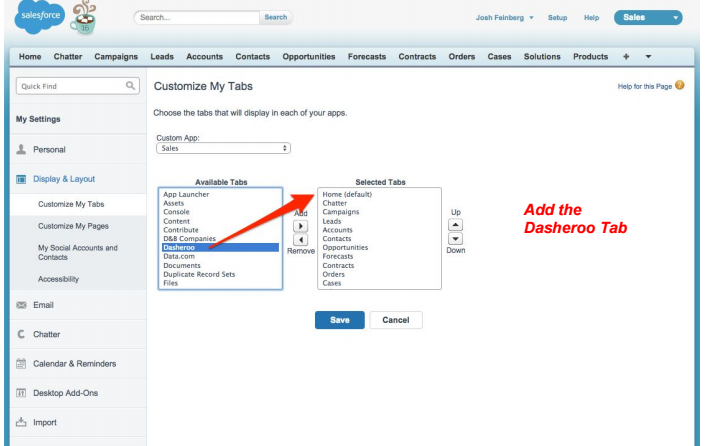Click the Salesforce cloud logo
The width and height of the screenshot is (705, 446).
40,17
